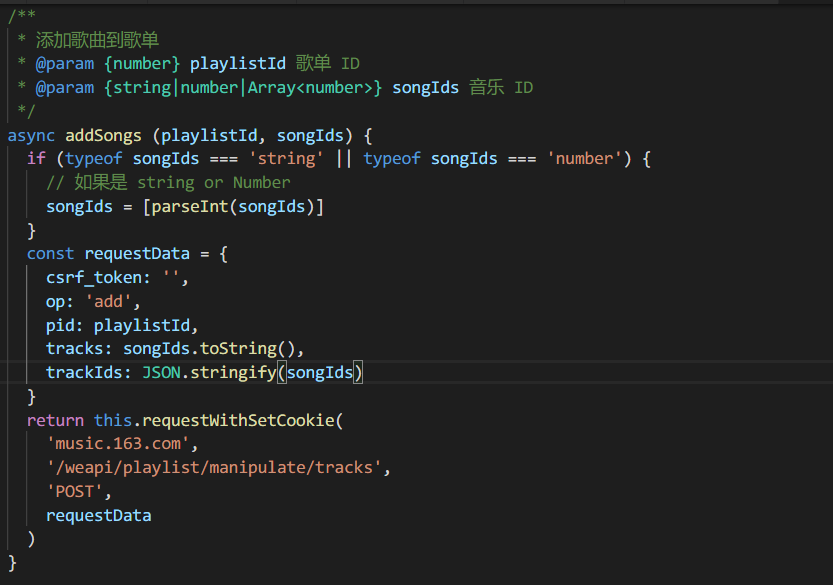833x585 pixels.
Task: Click the 音乐 ID description in the comment
Action: (x=500, y=88)
